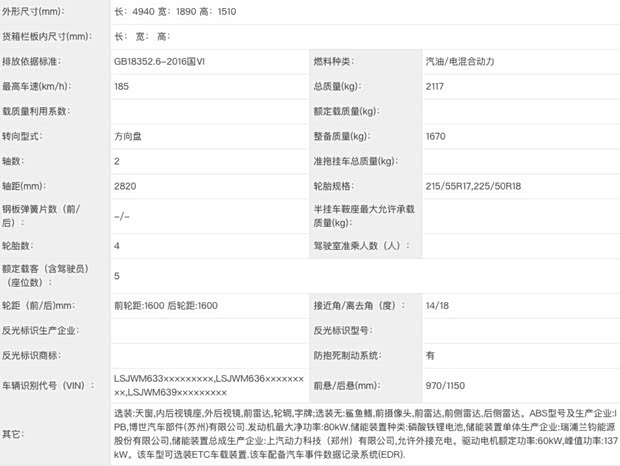Select the 总质量(kg) value 2117
This screenshot has height=466, width=620.
click(x=436, y=86)
